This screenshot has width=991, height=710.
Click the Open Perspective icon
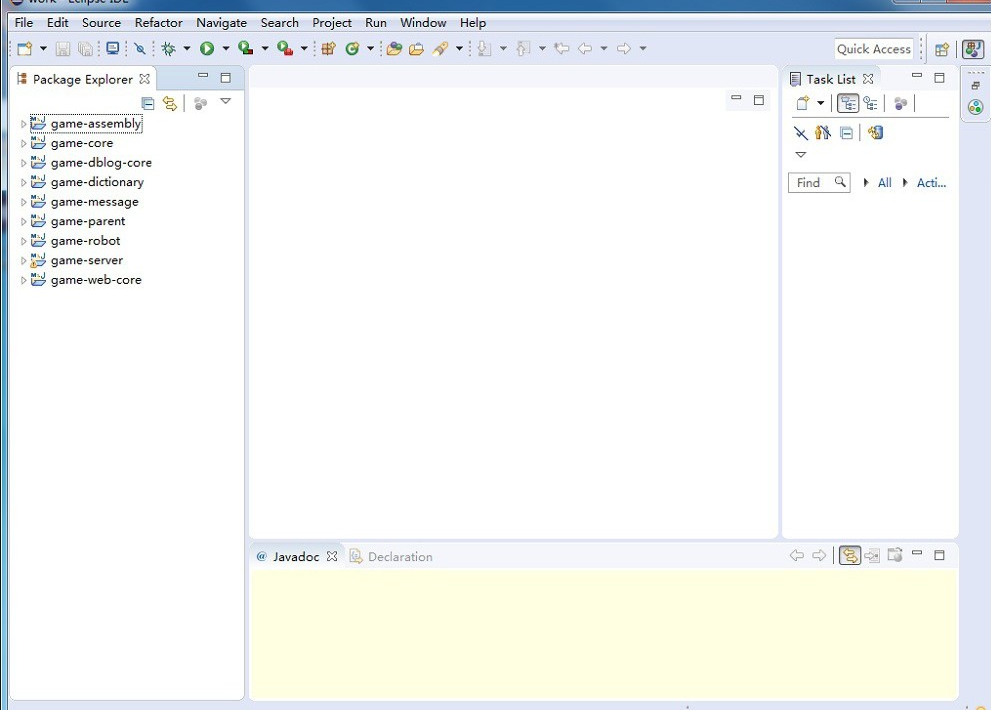[941, 49]
